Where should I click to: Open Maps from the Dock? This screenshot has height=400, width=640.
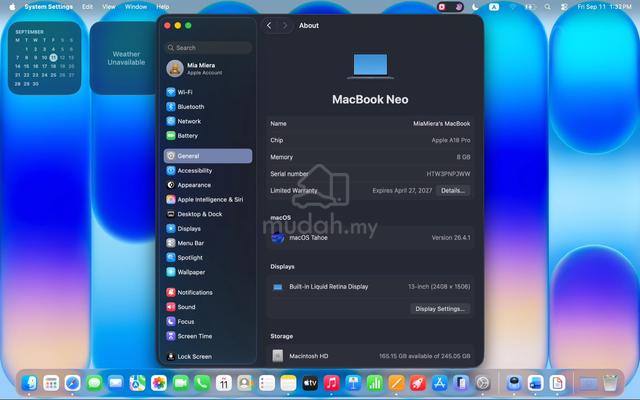point(138,383)
